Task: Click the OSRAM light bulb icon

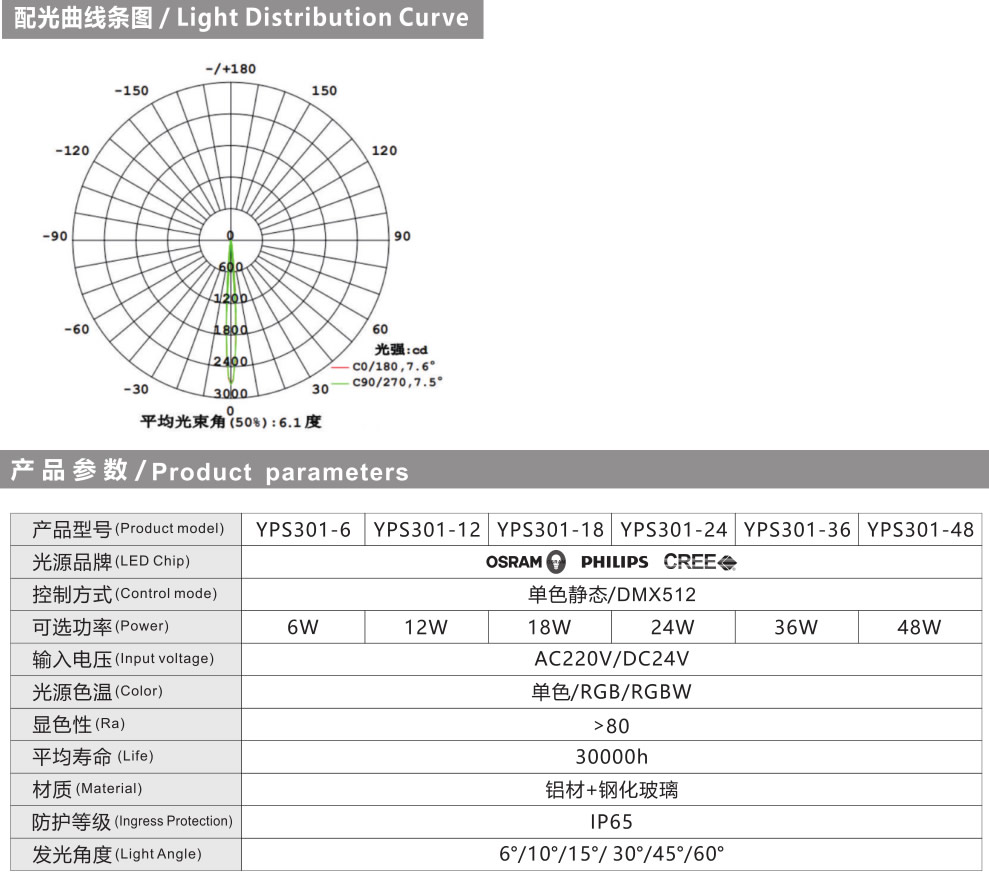Action: [x=556, y=562]
